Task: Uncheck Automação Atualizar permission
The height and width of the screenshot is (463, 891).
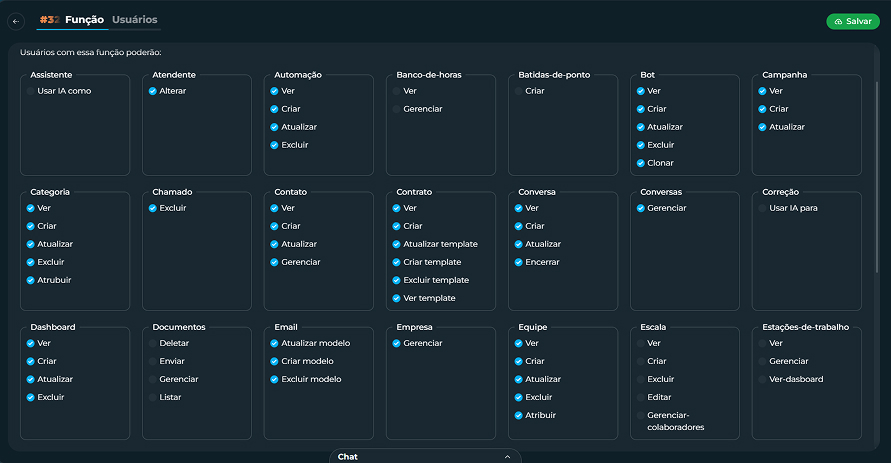Action: pyautogui.click(x=274, y=127)
